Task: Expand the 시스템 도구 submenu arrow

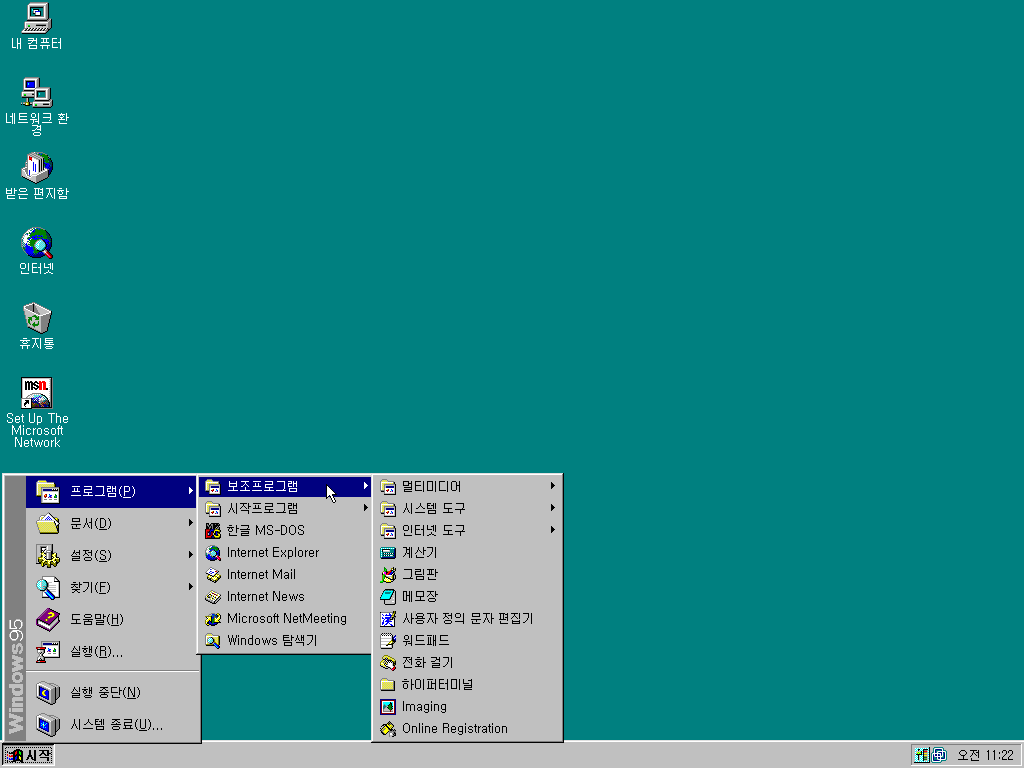Action: click(x=552, y=507)
